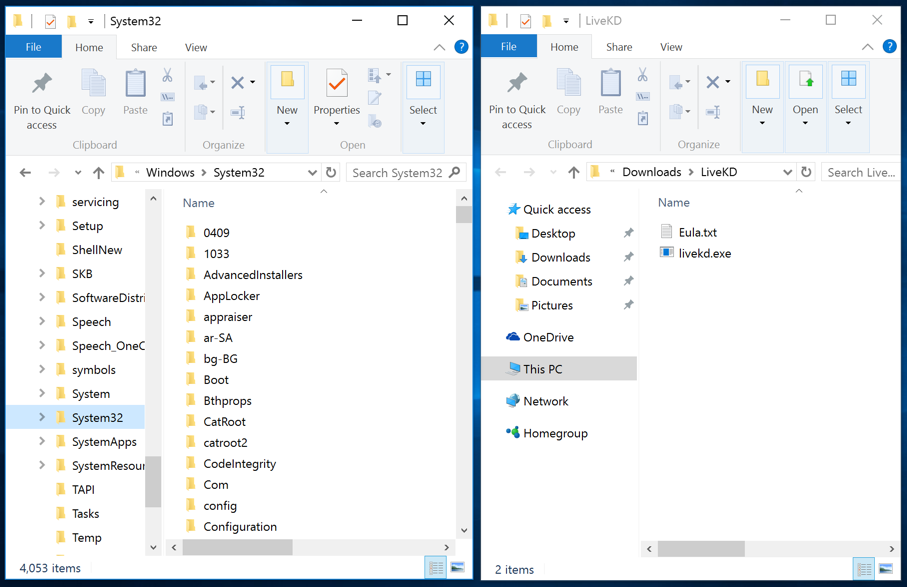Click Delete X icon in LiveKD ribbon

click(x=713, y=82)
